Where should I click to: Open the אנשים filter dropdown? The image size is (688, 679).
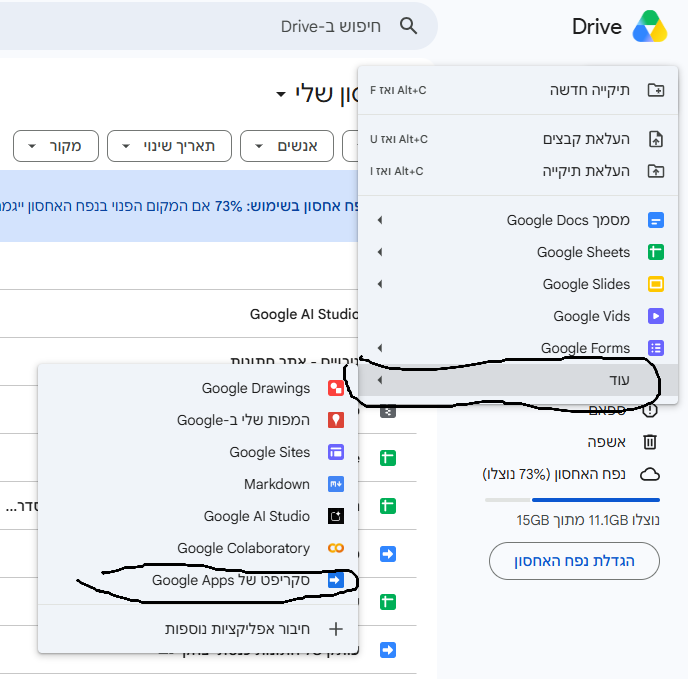pyautogui.click(x=287, y=146)
